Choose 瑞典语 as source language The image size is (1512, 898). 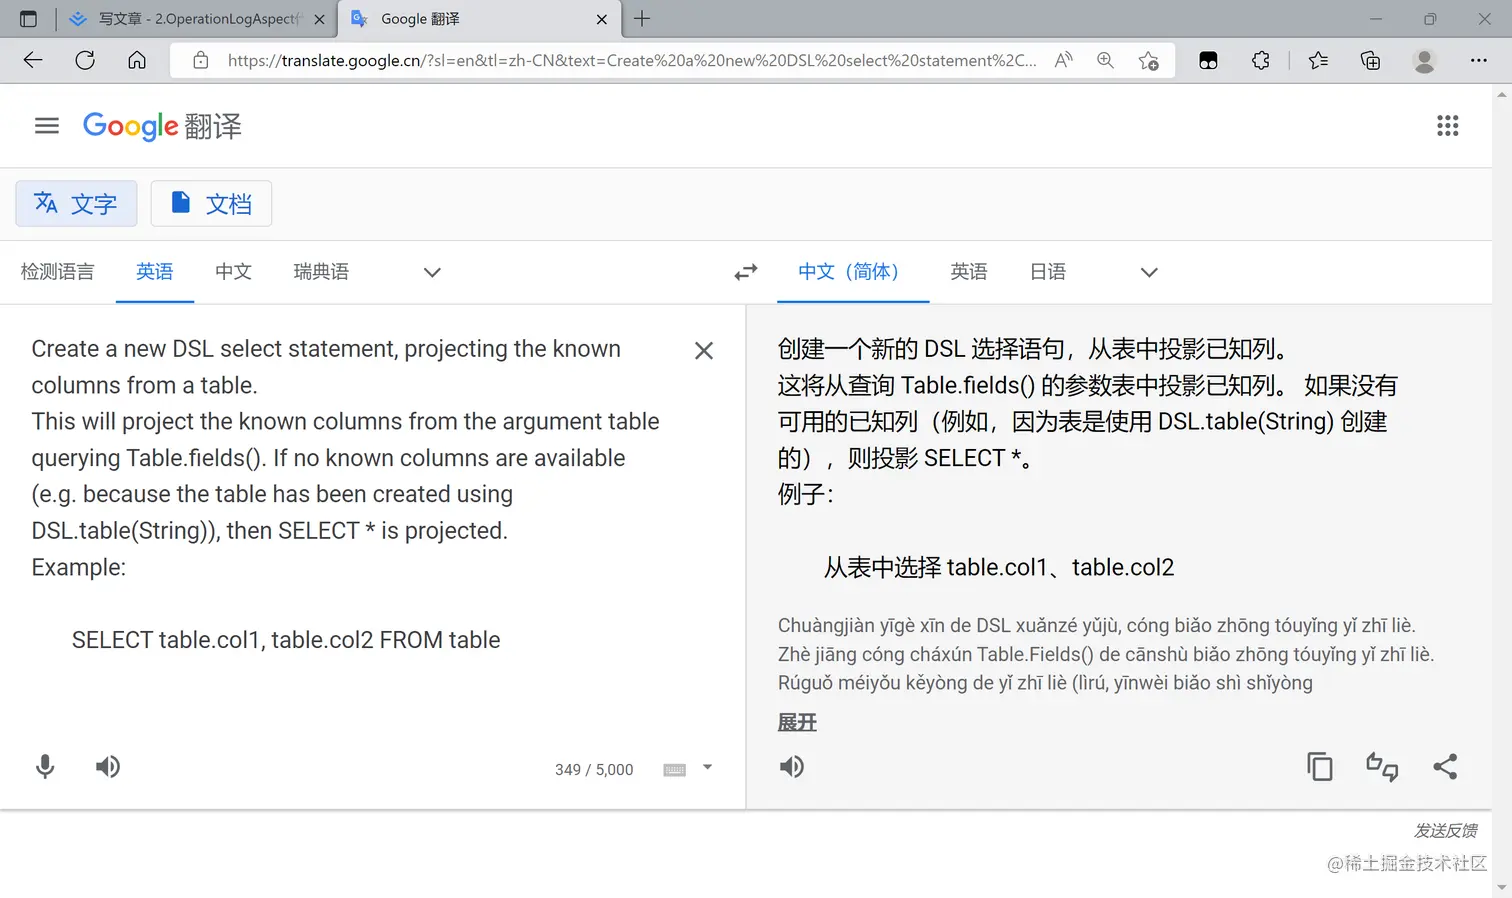click(321, 272)
